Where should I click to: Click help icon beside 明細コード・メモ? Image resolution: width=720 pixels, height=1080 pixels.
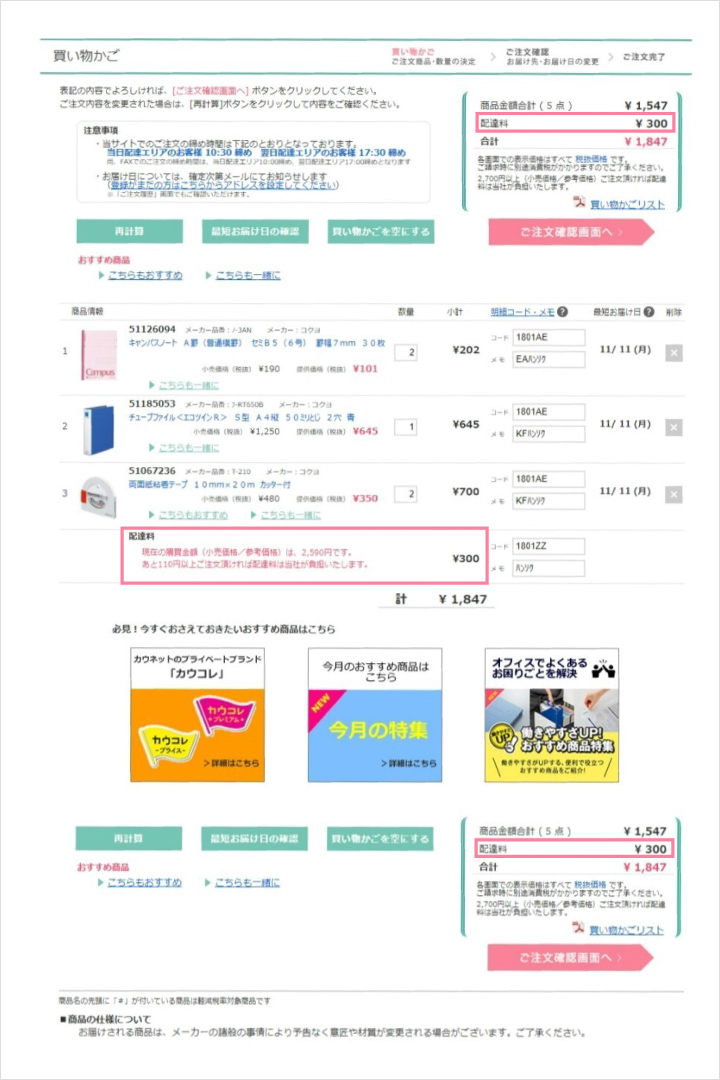tap(563, 312)
